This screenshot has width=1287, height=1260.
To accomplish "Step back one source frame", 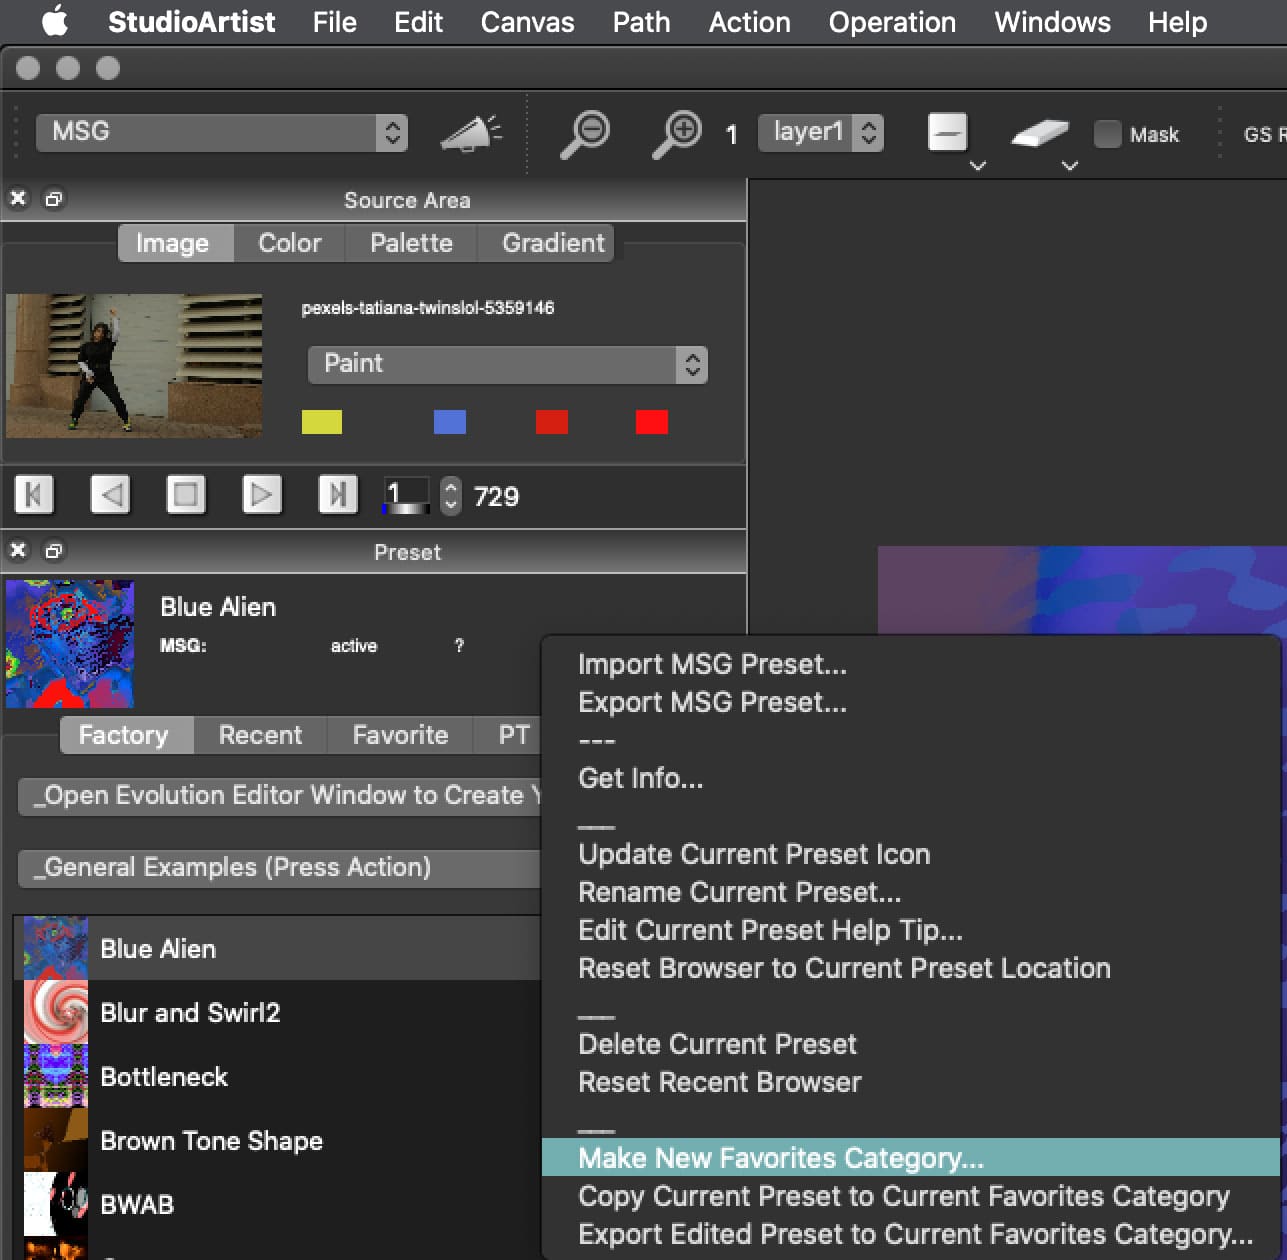I will (110, 494).
